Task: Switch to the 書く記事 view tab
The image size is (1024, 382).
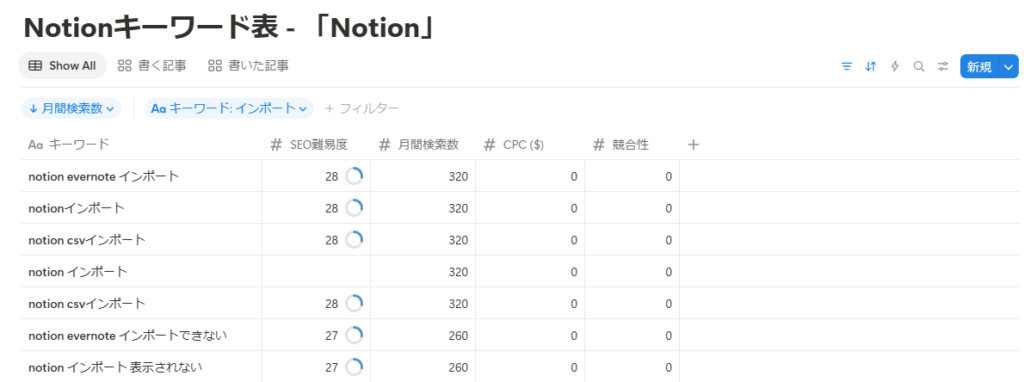Action: pos(152,65)
